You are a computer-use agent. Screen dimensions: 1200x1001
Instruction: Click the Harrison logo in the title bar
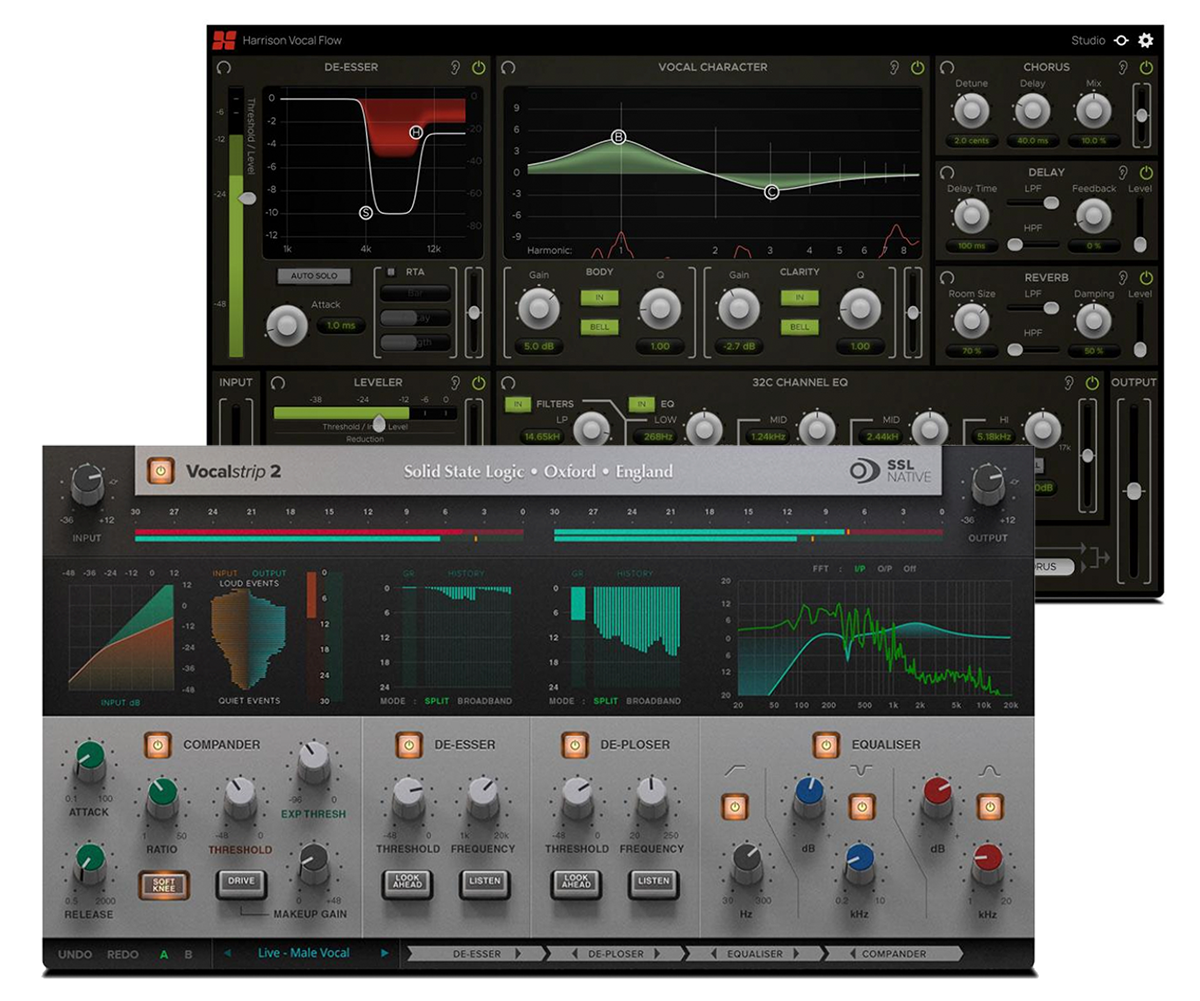point(224,41)
